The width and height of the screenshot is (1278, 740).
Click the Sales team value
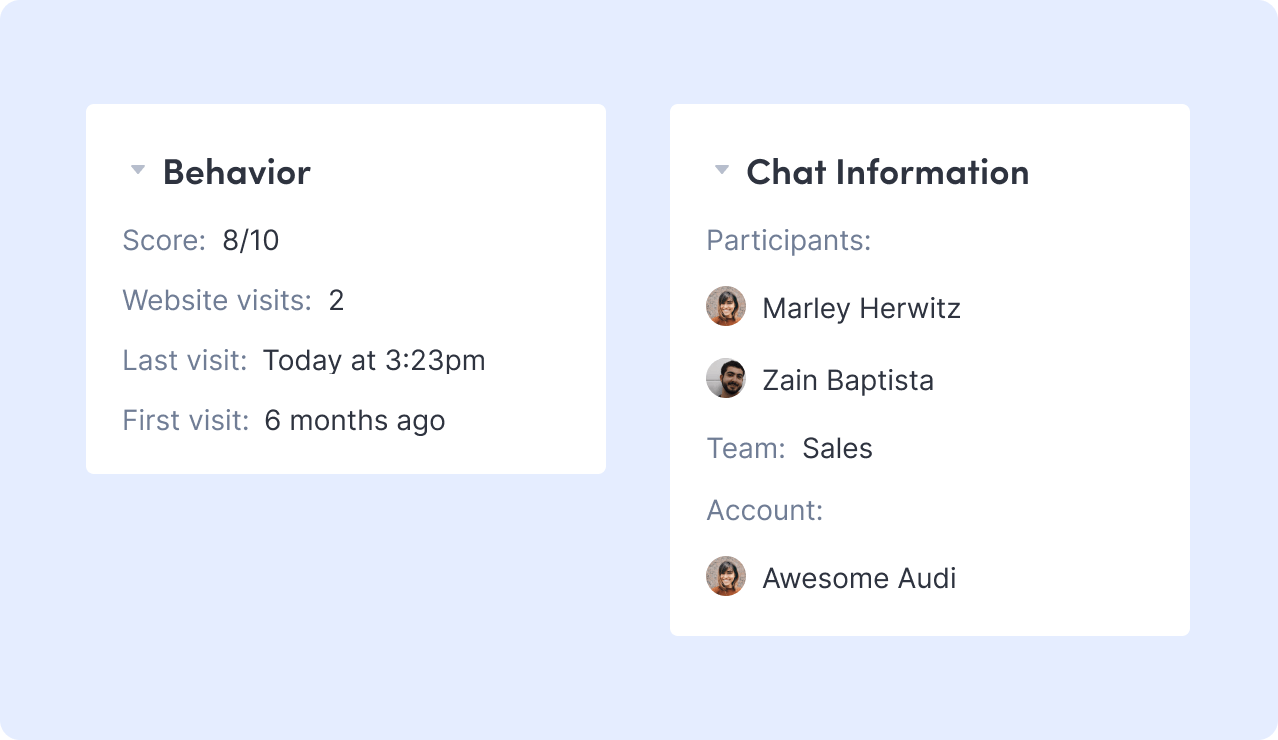coord(838,448)
